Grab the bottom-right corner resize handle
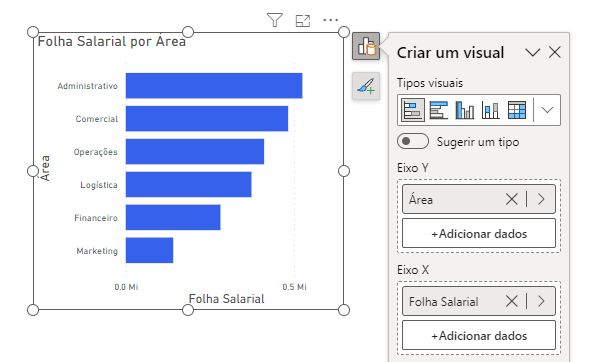The image size is (590, 362). tap(344, 310)
